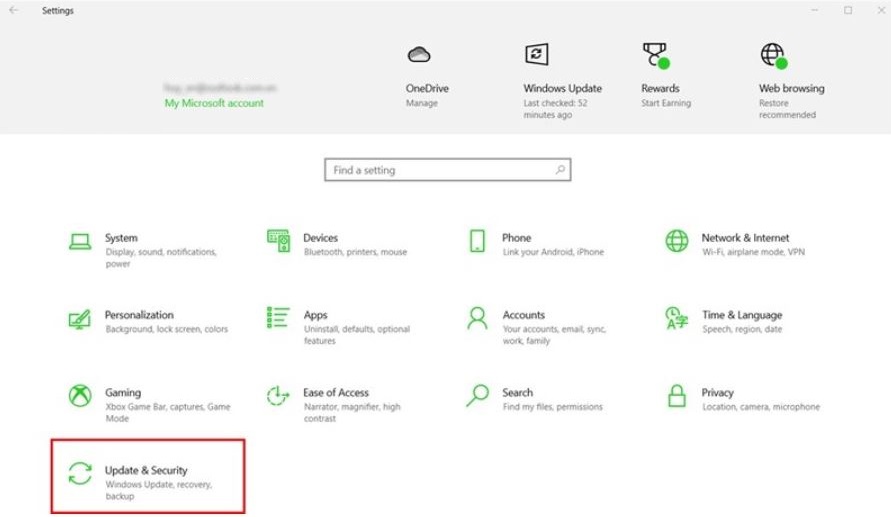Click the 'Bluetooth, printers, mouse' description
Screen dimensions: 891x517
click(x=355, y=252)
